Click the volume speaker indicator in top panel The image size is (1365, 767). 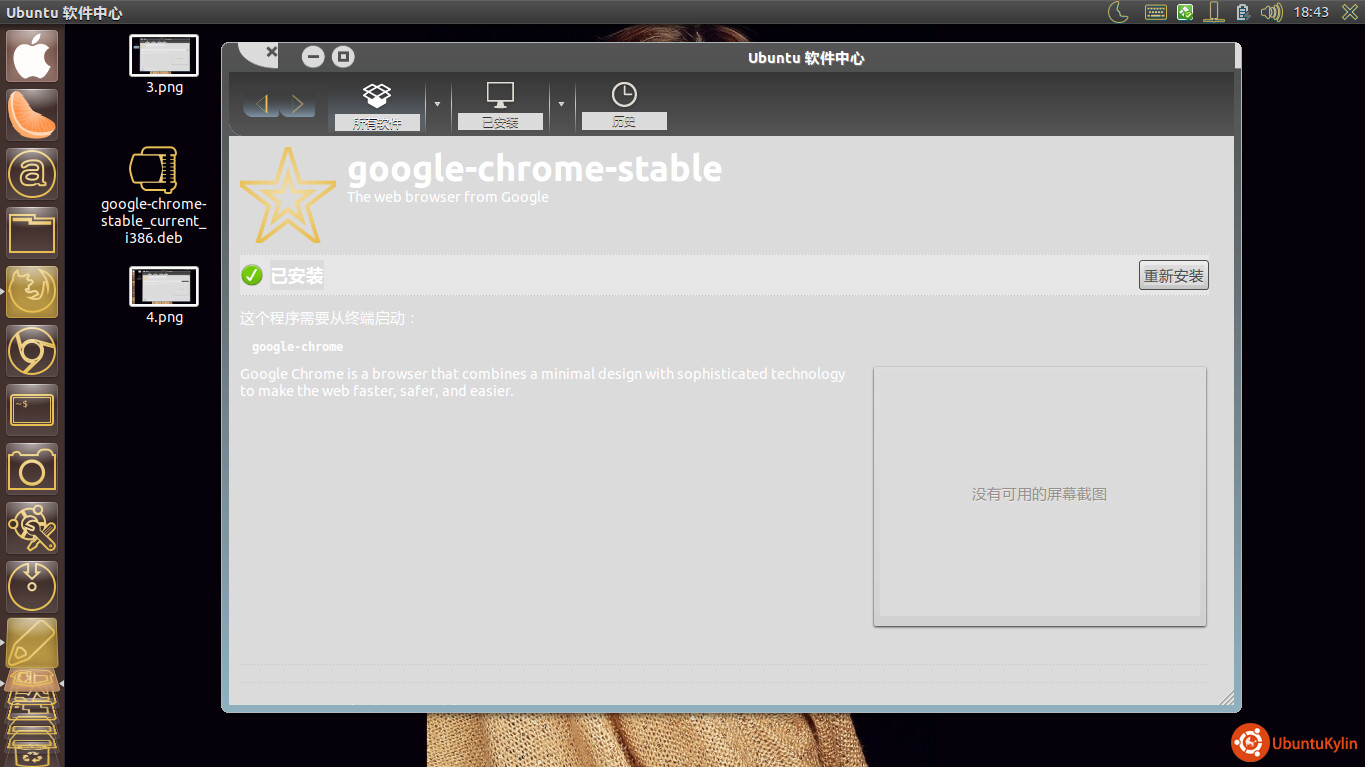1271,12
